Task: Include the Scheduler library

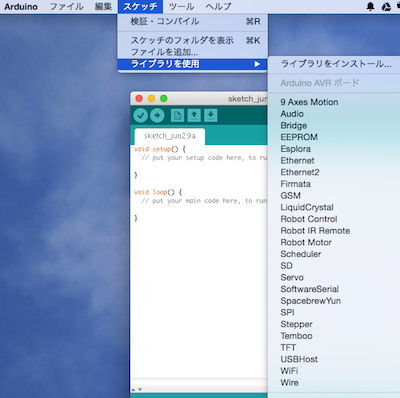Action: tap(334, 254)
